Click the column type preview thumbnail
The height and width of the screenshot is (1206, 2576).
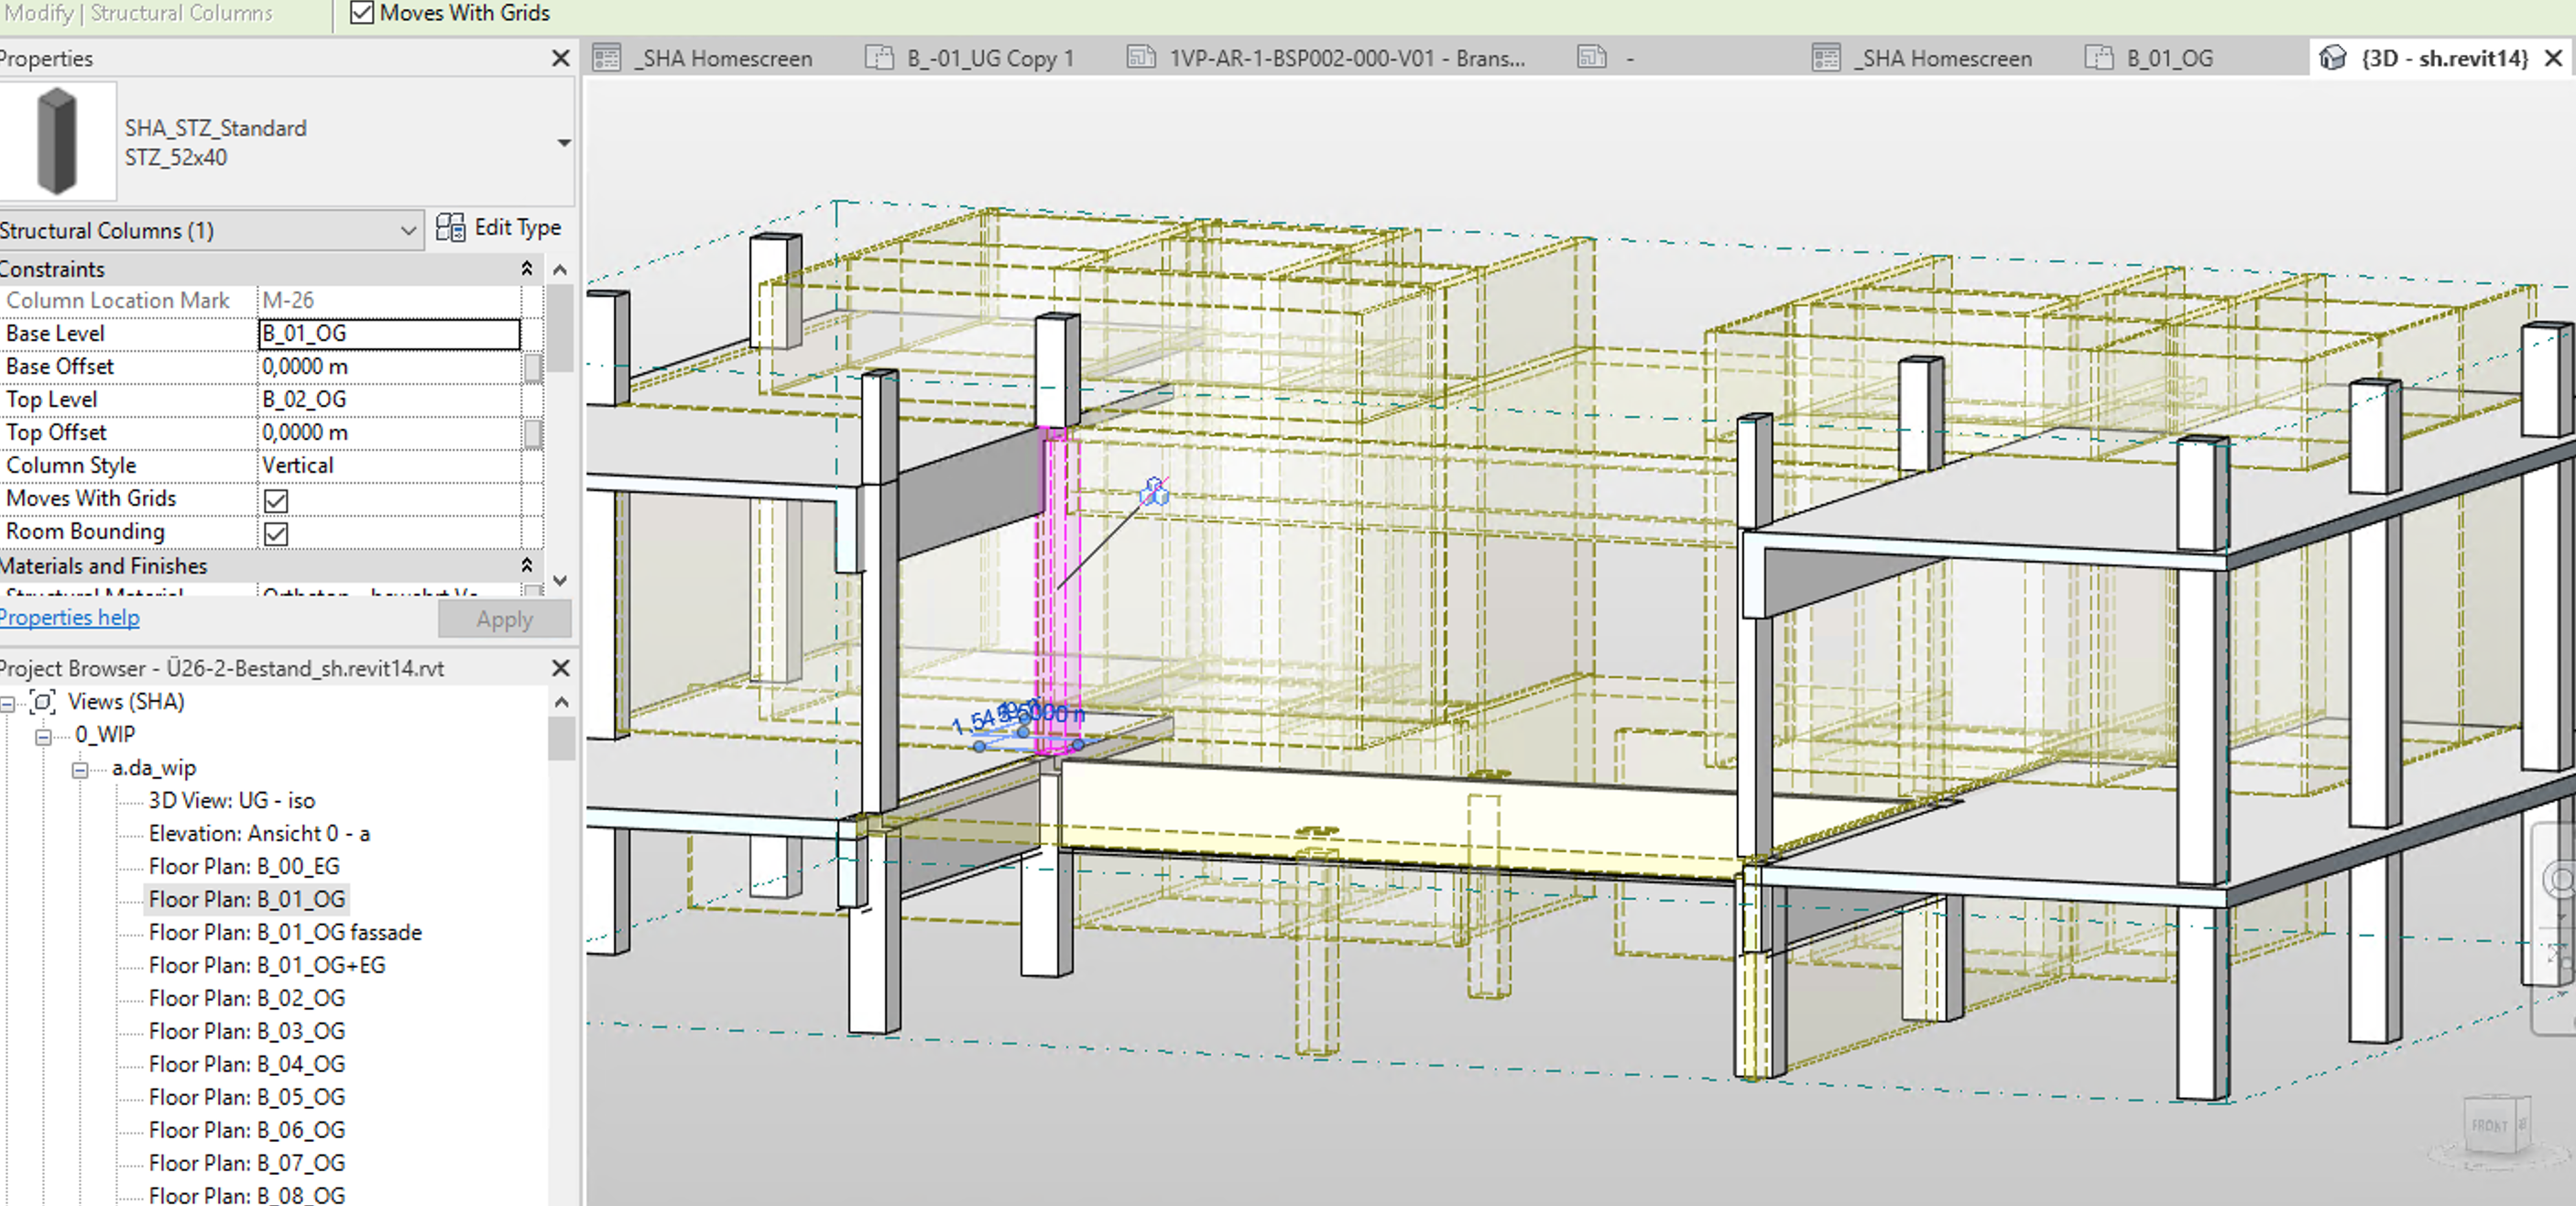[57, 141]
